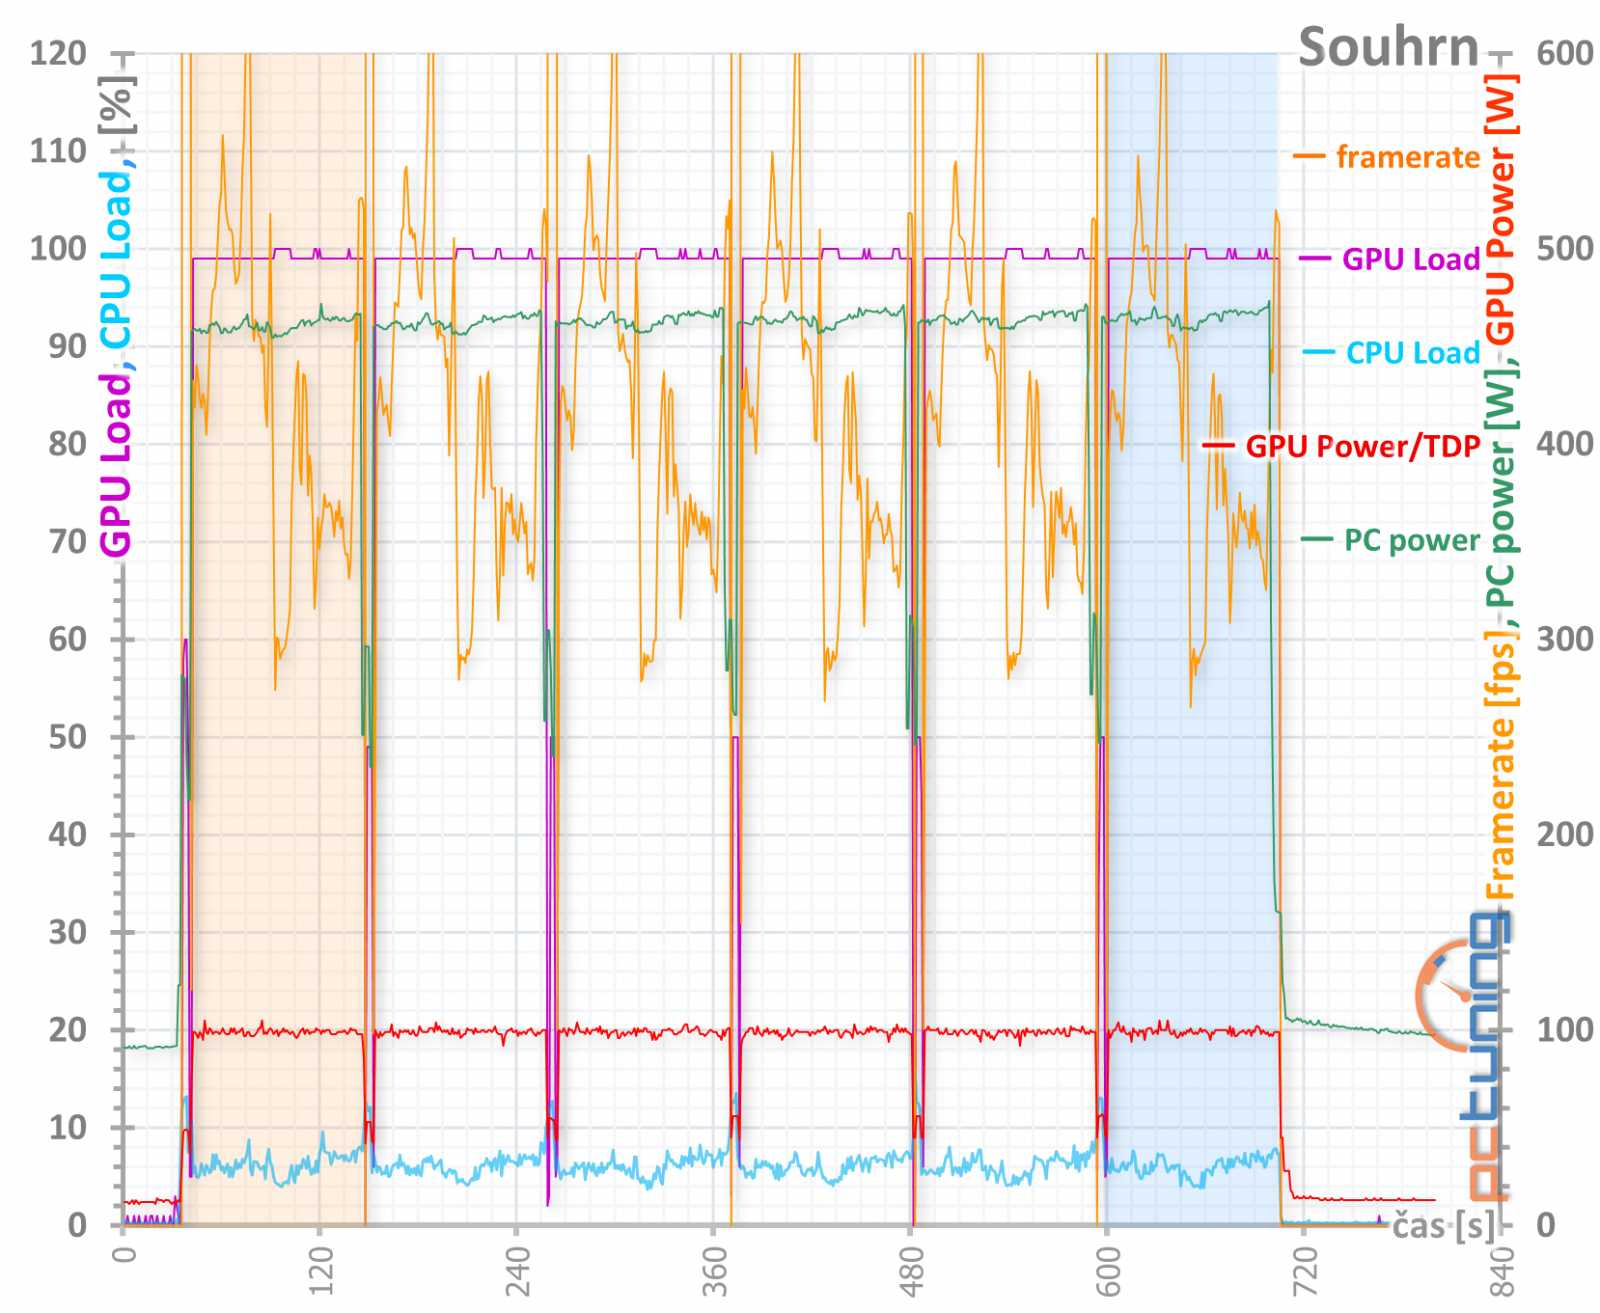The image size is (1600, 1313).
Task: Click left axis value 60
Action: click(x=68, y=639)
